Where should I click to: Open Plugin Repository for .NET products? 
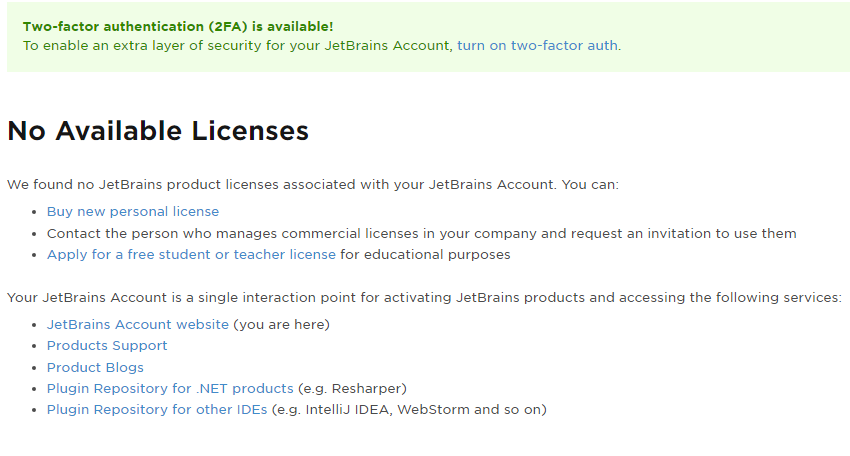tap(170, 389)
